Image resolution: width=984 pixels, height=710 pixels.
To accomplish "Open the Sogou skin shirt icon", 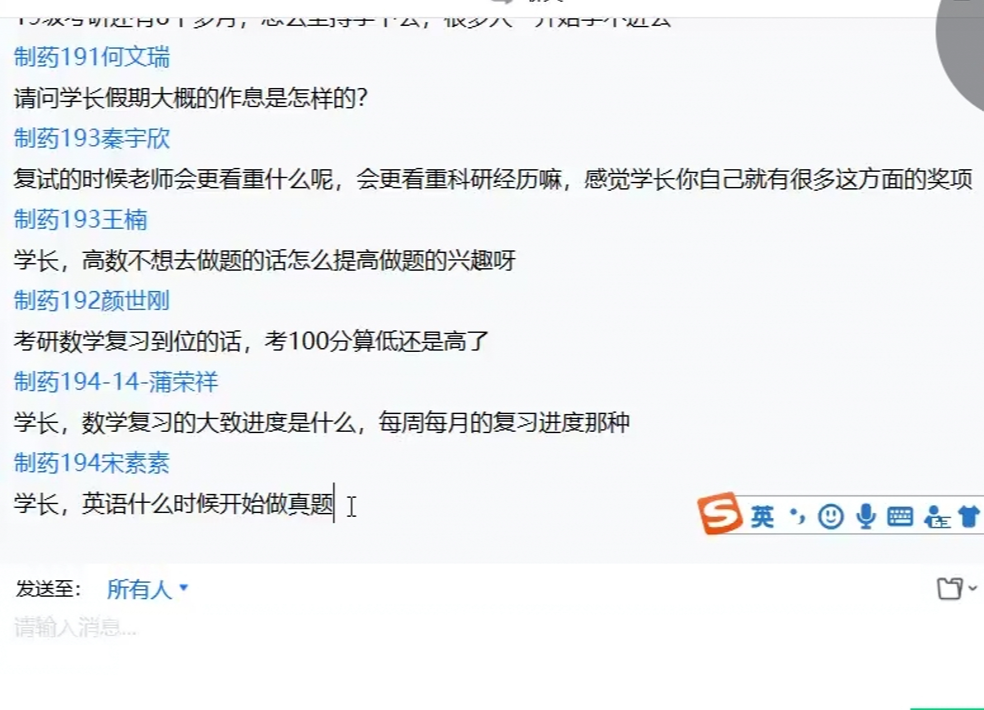I will coord(970,517).
